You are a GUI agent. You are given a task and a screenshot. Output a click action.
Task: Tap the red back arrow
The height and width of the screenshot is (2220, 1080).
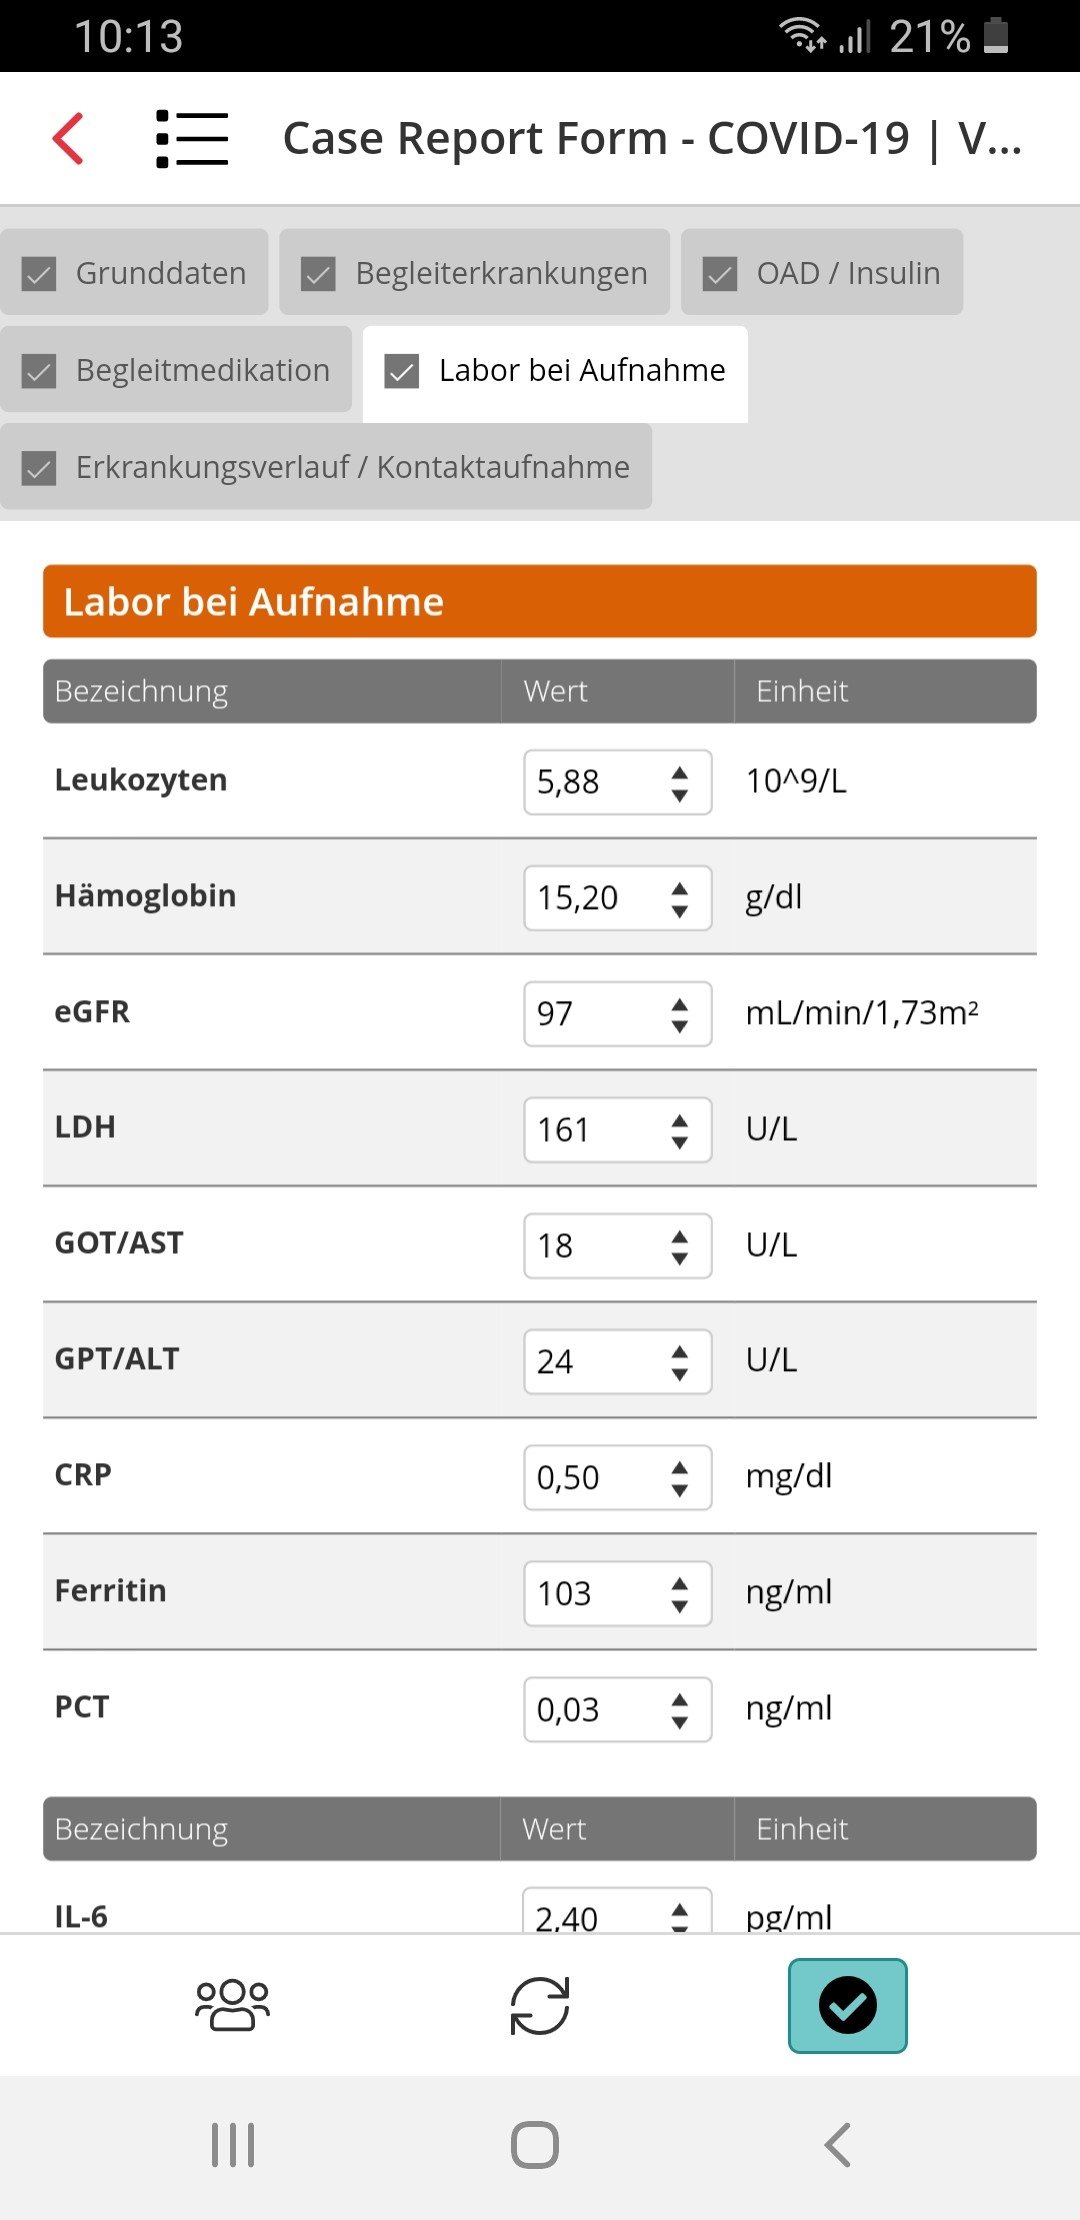(x=68, y=138)
